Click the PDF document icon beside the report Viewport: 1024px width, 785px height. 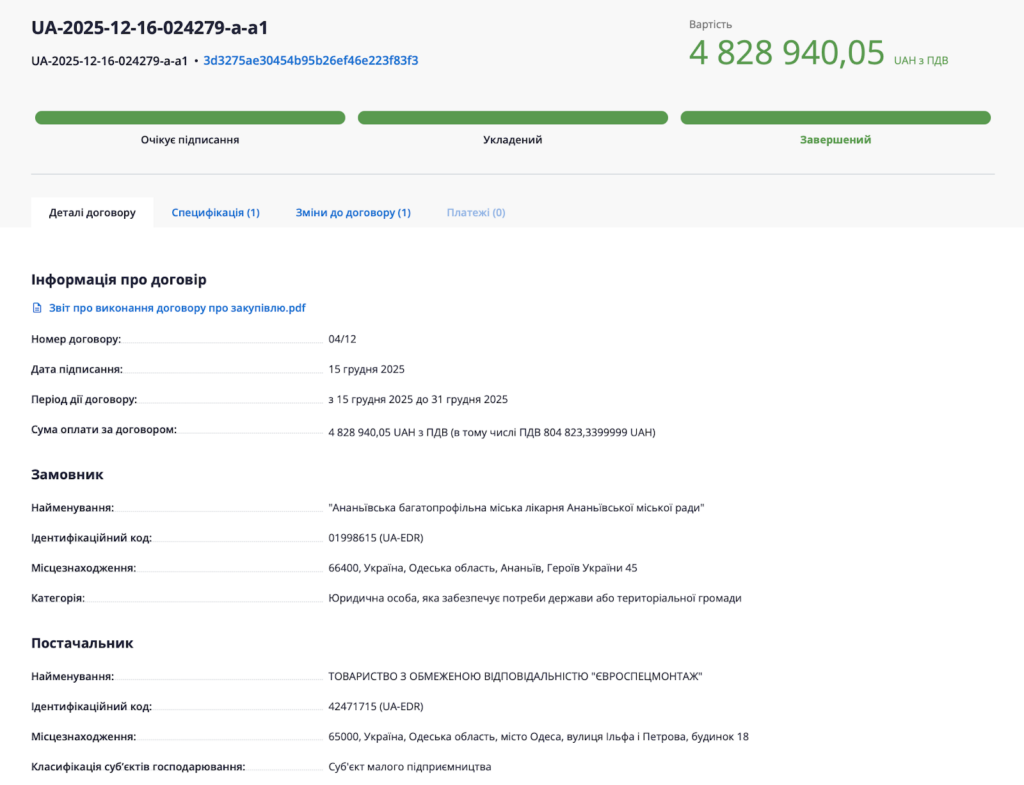click(x=37, y=308)
